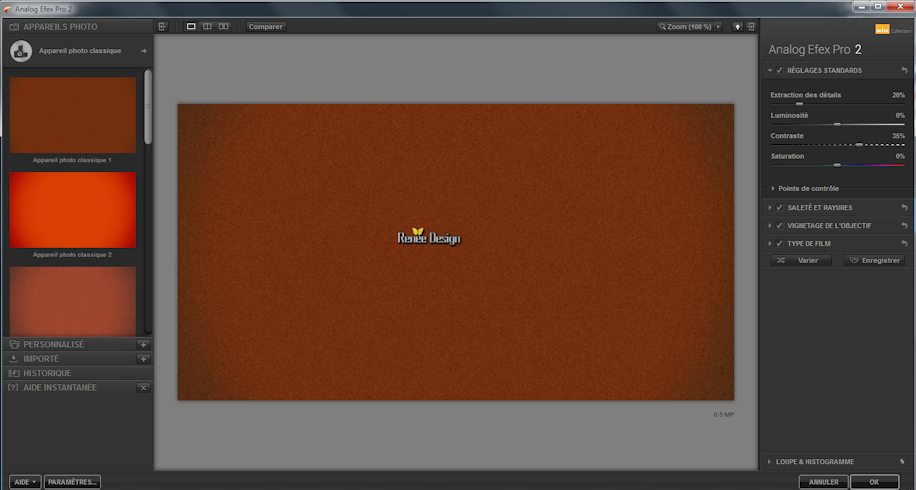
Task: Open zoom options arrow next to Zoom
Action: pyautogui.click(x=718, y=26)
